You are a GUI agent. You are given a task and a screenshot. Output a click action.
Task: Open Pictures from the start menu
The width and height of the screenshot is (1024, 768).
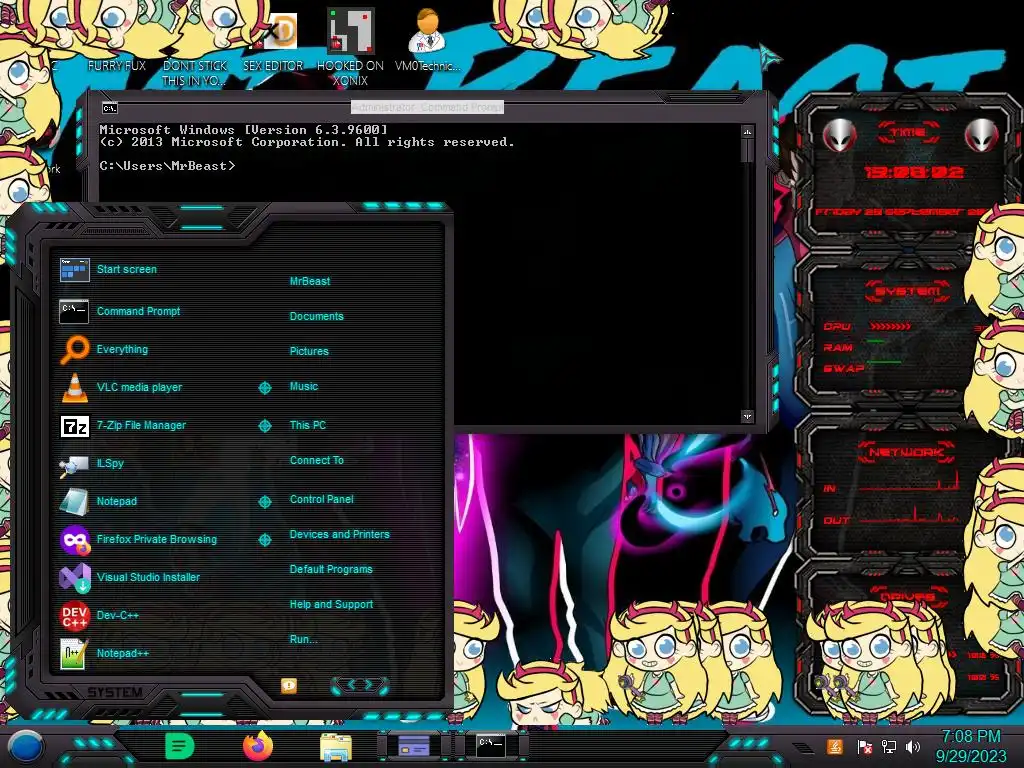309,351
